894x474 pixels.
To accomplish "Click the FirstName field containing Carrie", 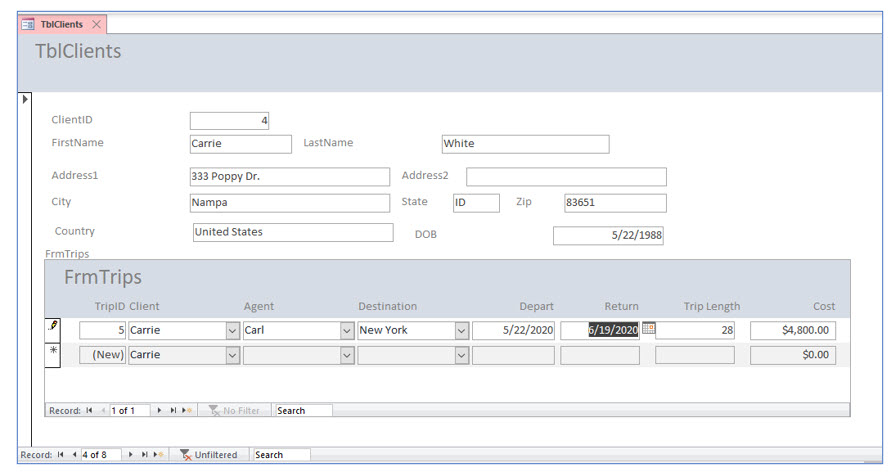I will (241, 144).
